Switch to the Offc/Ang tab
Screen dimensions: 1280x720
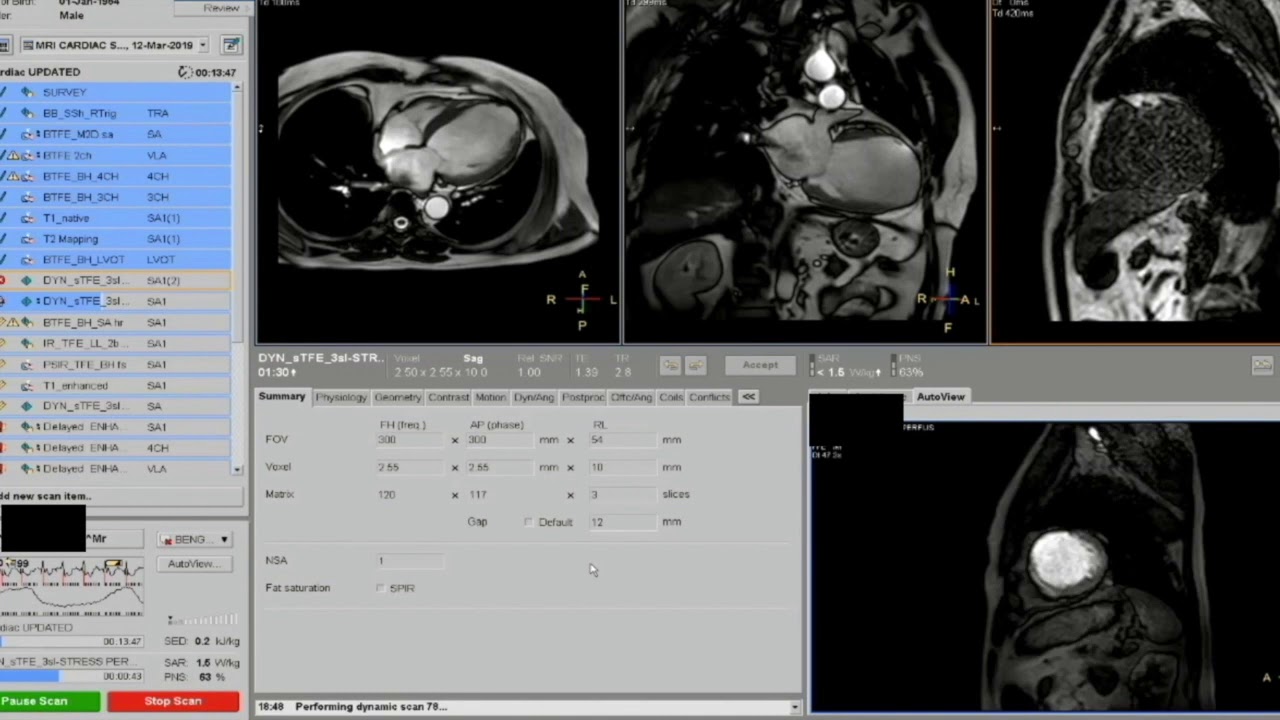pos(632,397)
